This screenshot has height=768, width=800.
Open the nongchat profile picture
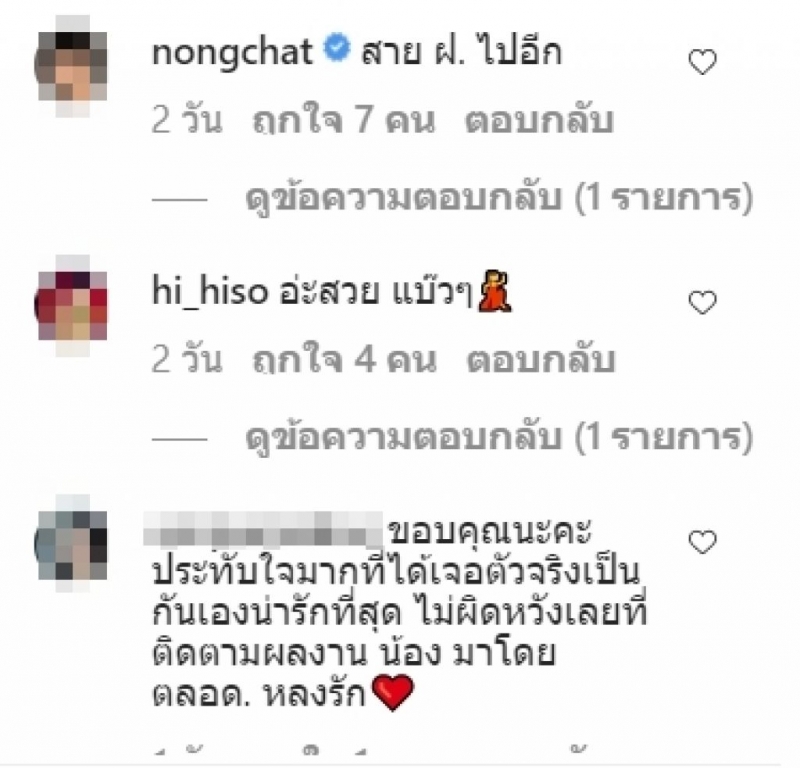72,66
